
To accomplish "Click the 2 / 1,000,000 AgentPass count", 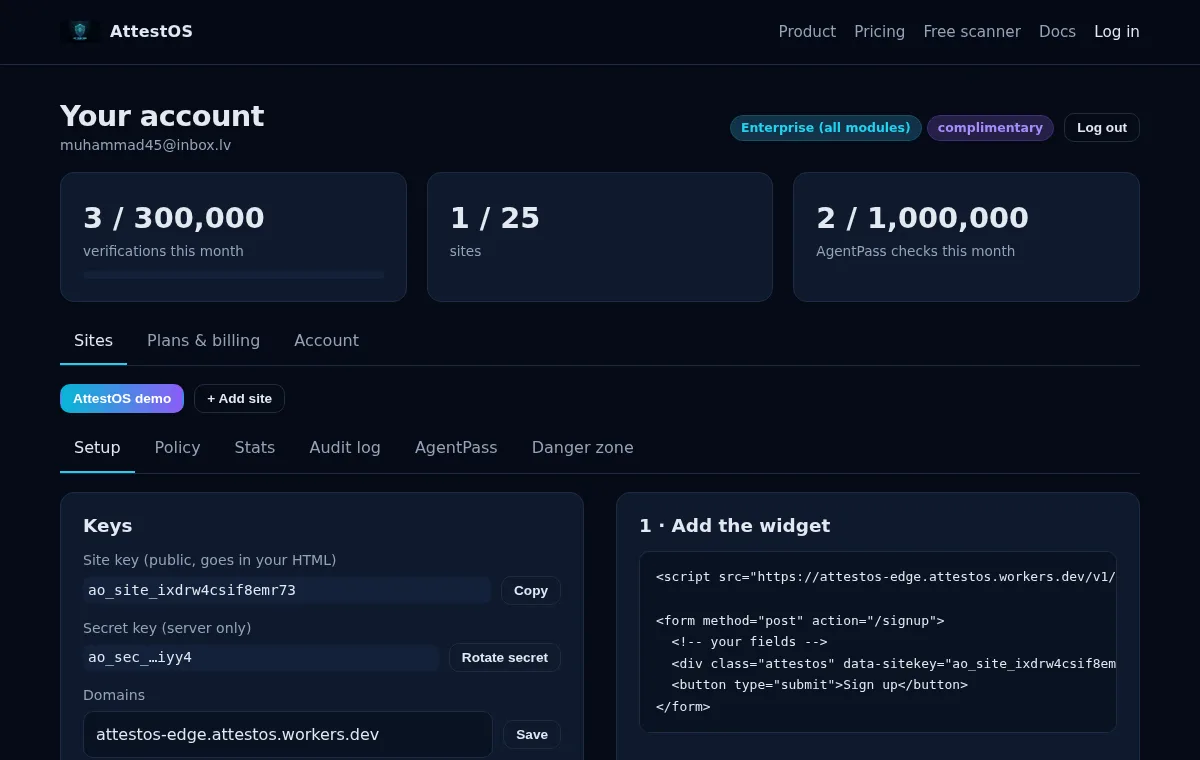I will pos(922,218).
